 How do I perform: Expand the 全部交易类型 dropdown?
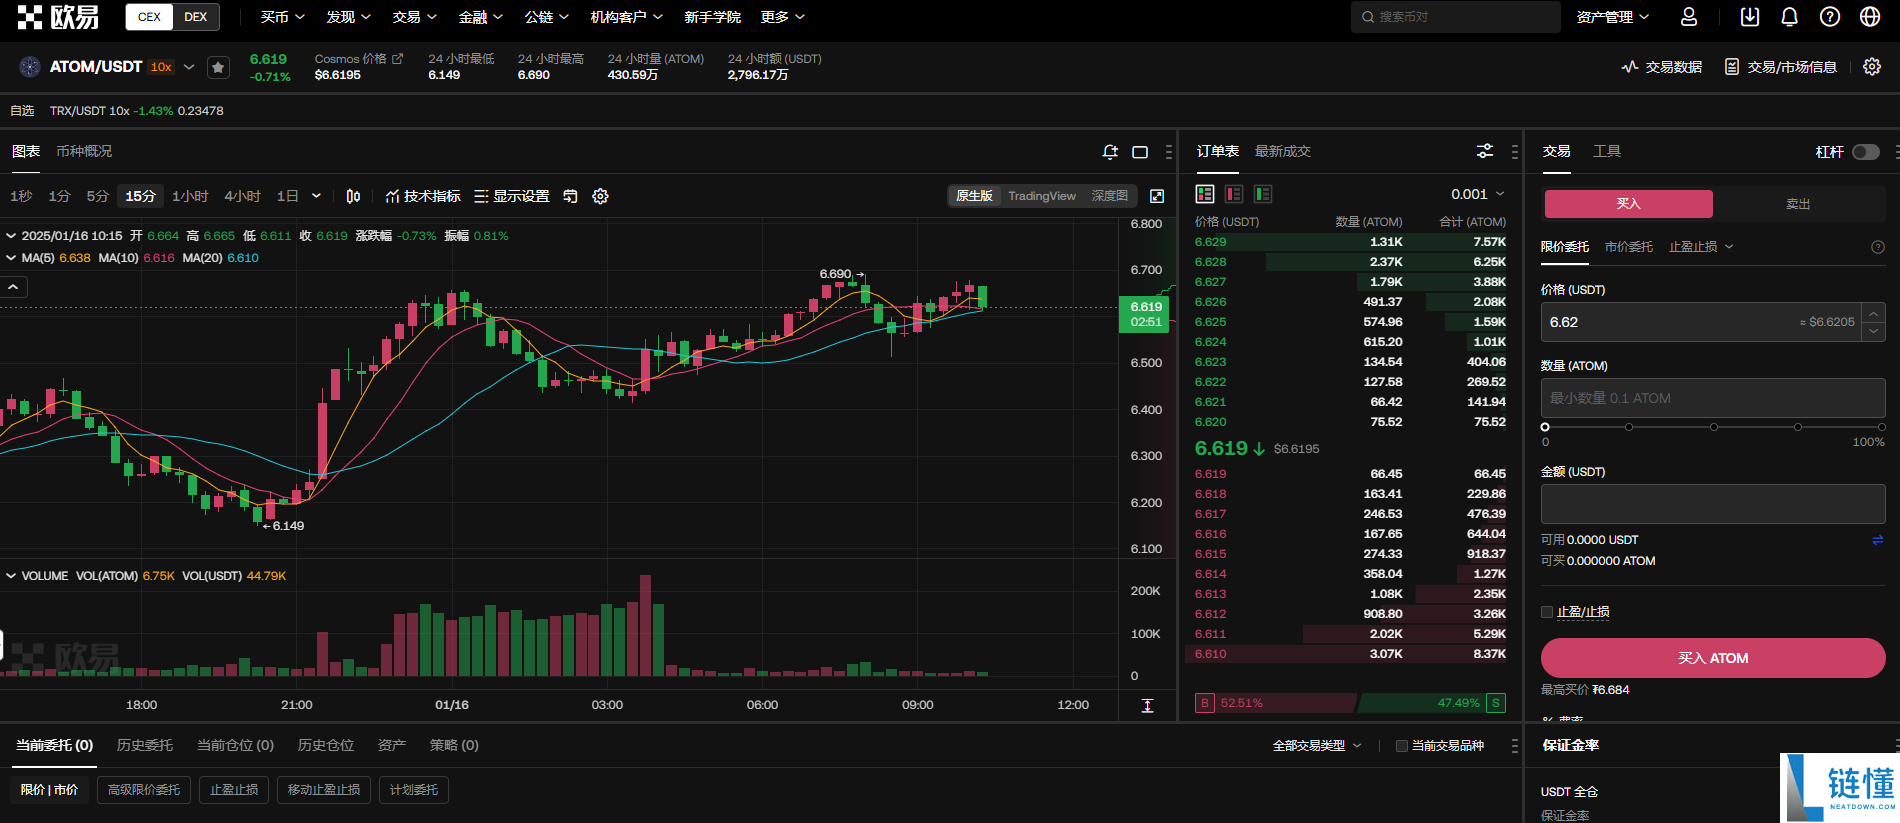tap(1317, 746)
